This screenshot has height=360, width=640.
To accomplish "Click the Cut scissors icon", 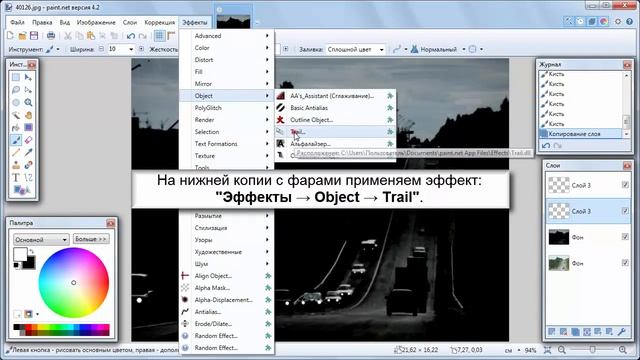I will 68,36.
